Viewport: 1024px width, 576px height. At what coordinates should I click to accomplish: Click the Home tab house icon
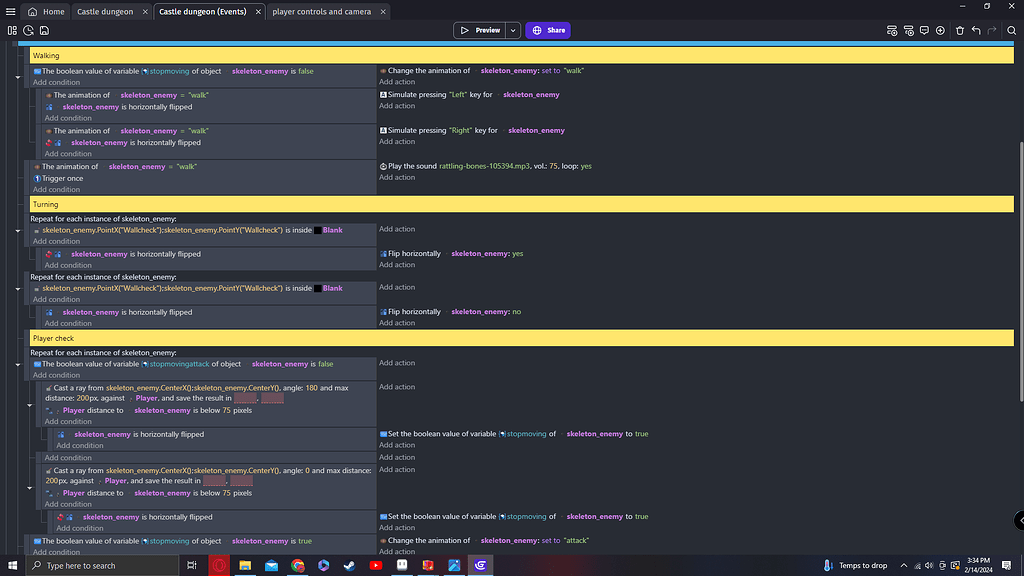point(33,12)
